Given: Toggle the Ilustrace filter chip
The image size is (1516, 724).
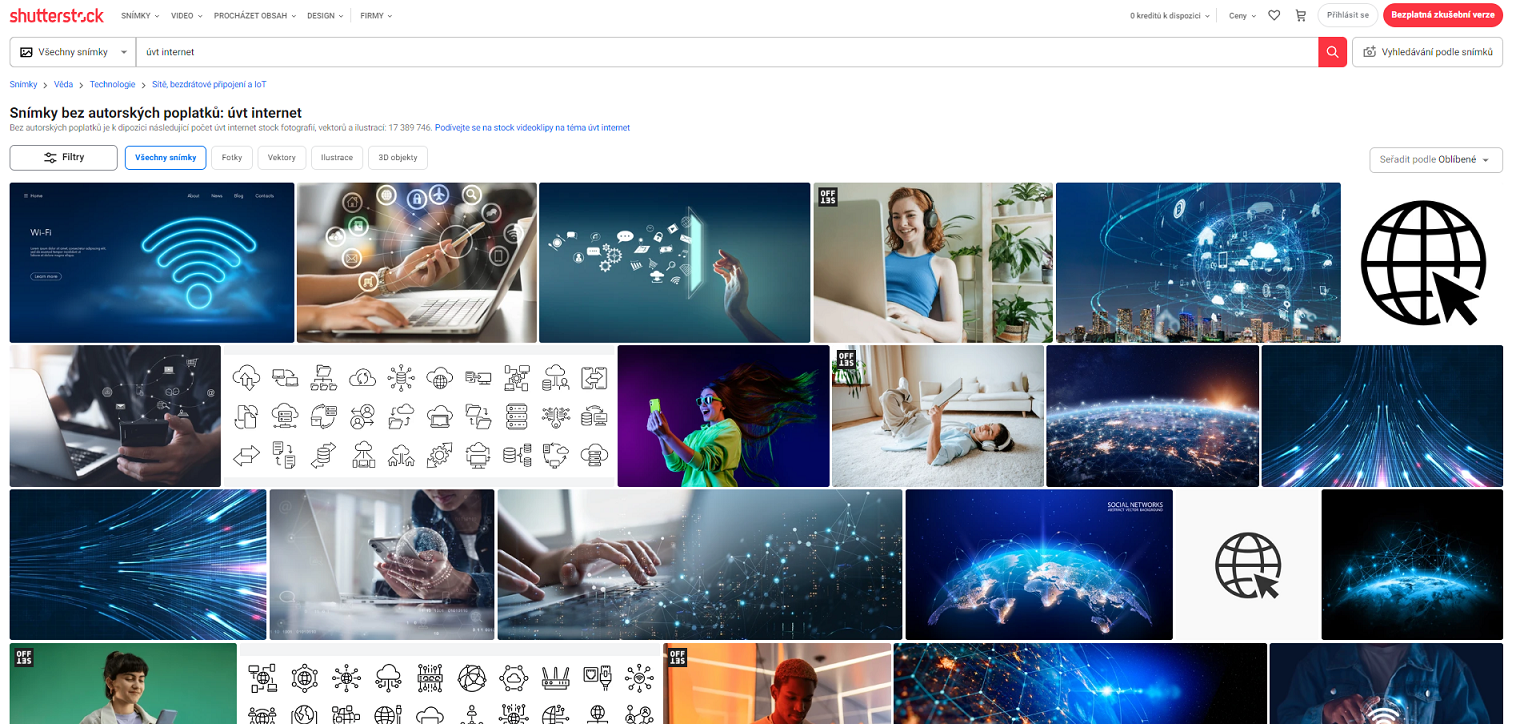Looking at the screenshot, I should click(336, 157).
